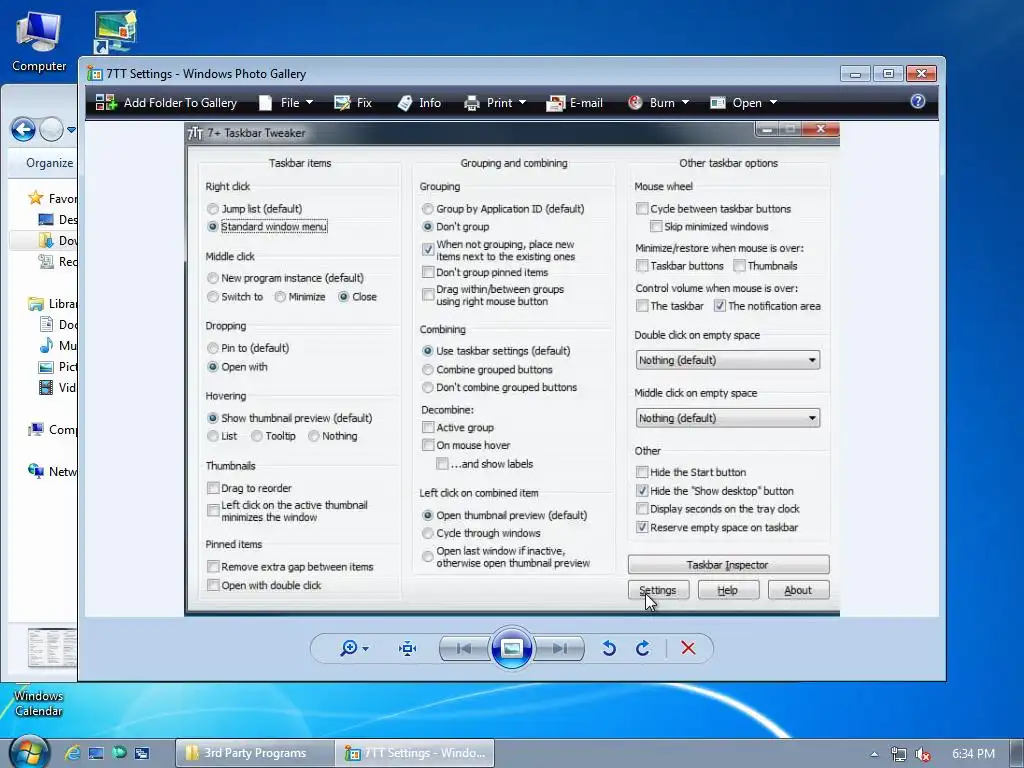Click the 7TT Settings taskbar button
The image size is (1024, 768).
[415, 753]
